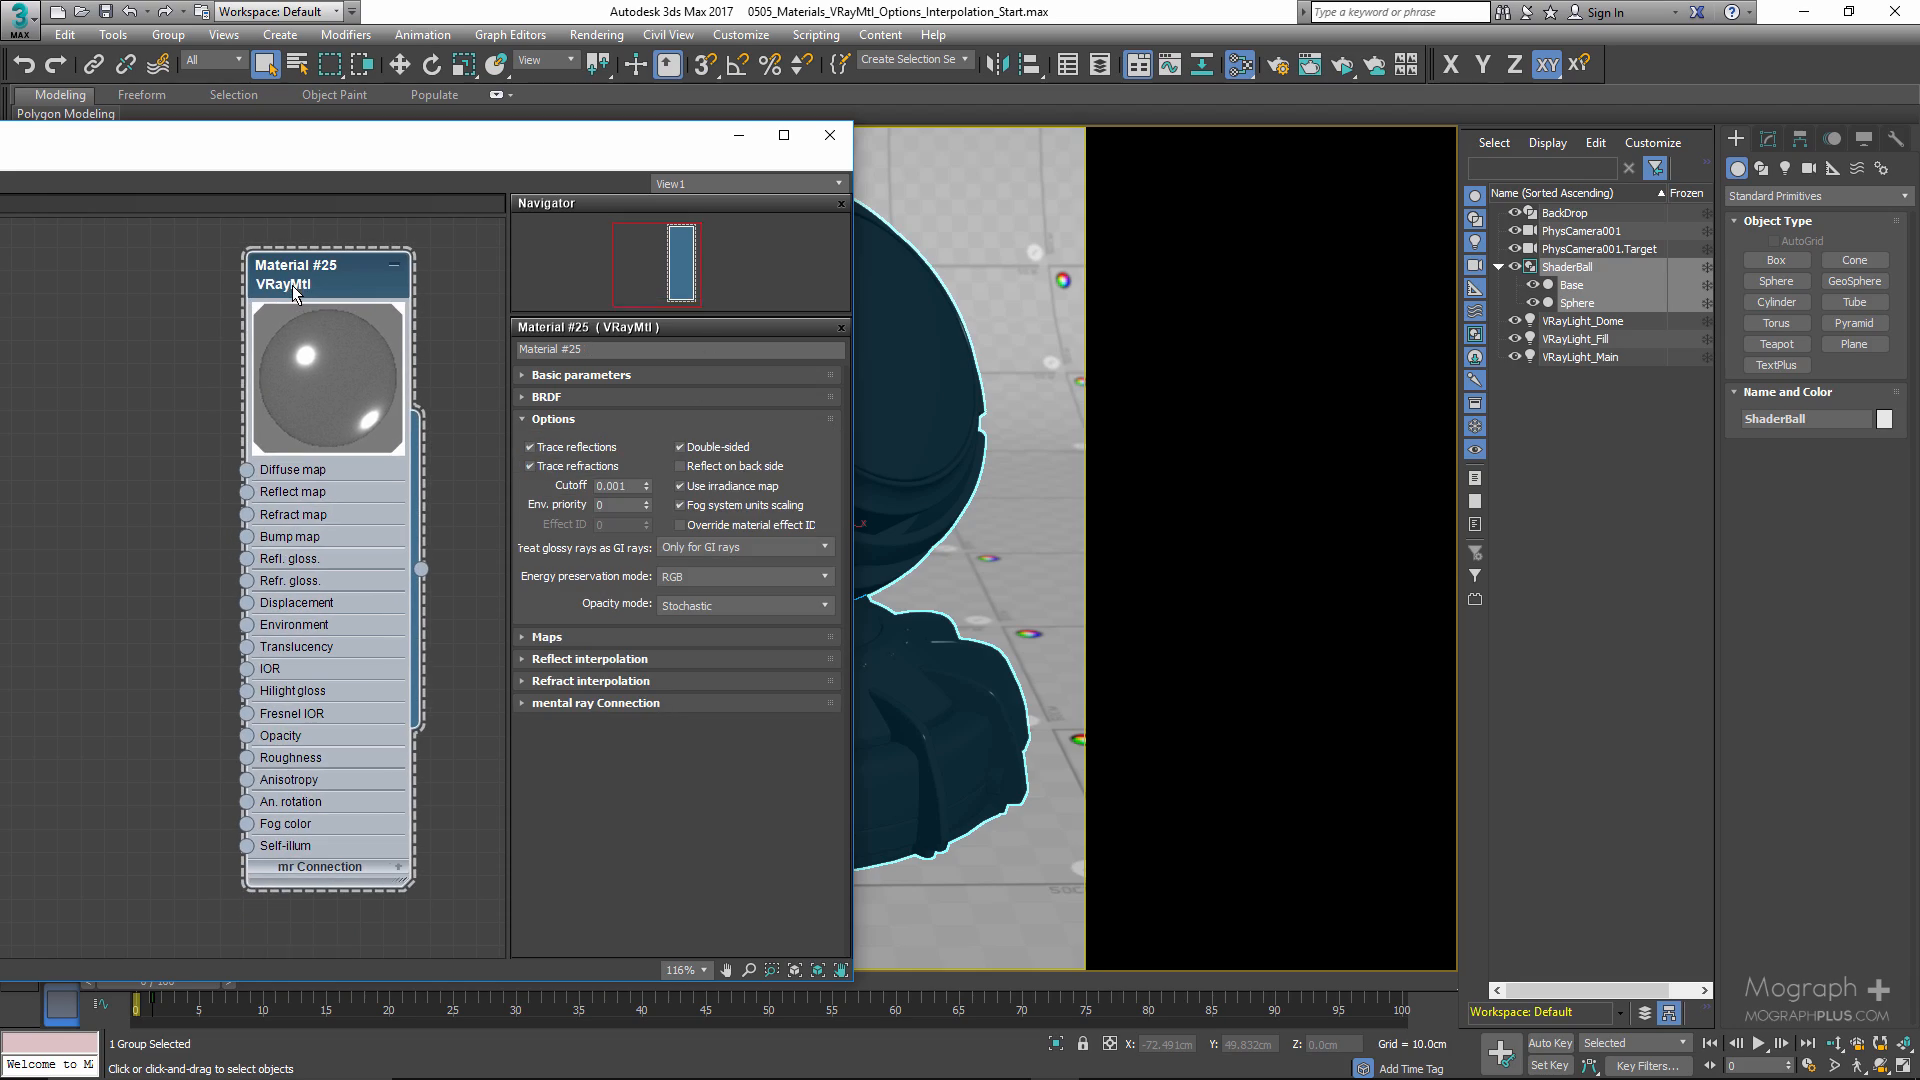
Task: Click the ShaderBall object color swatch
Action: pos(1884,419)
